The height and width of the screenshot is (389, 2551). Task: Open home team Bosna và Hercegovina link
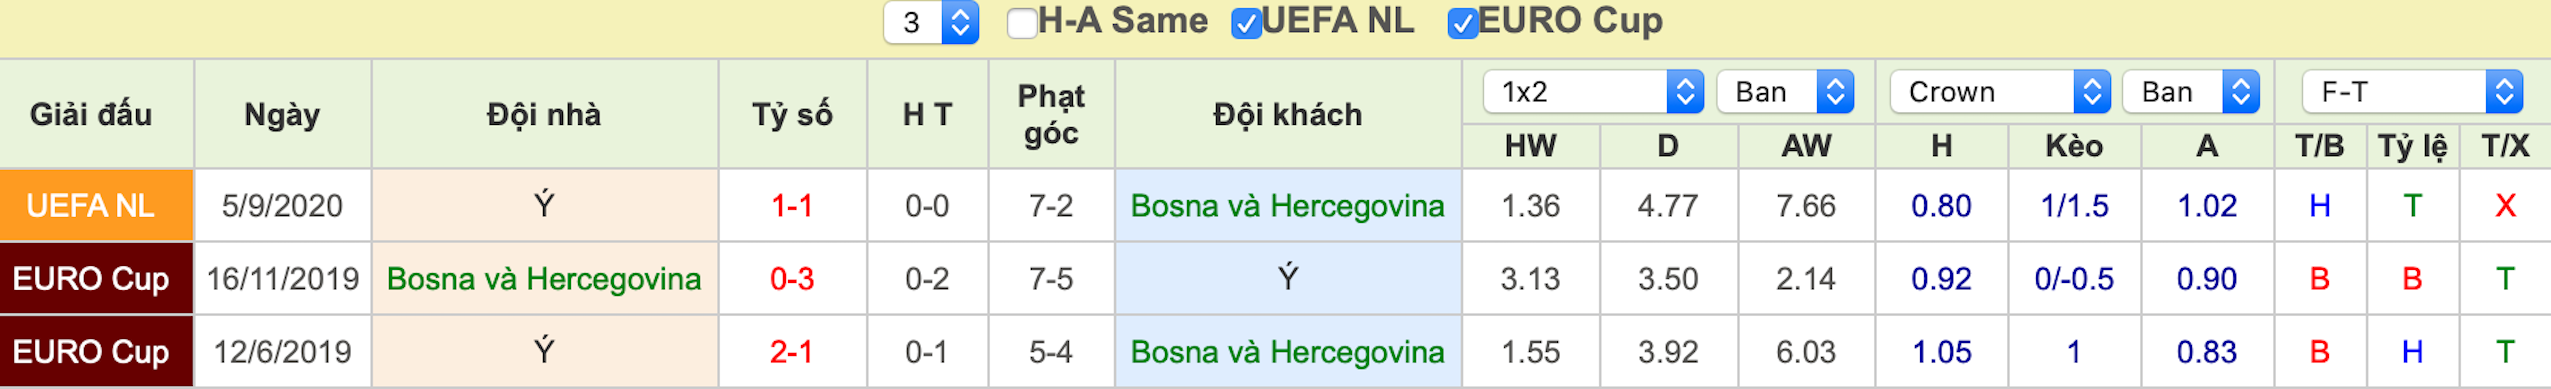[x=544, y=279]
